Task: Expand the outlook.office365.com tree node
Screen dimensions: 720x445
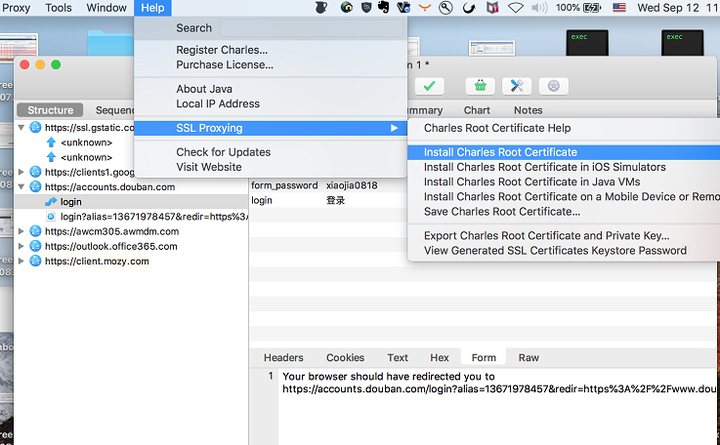Action: (21, 246)
